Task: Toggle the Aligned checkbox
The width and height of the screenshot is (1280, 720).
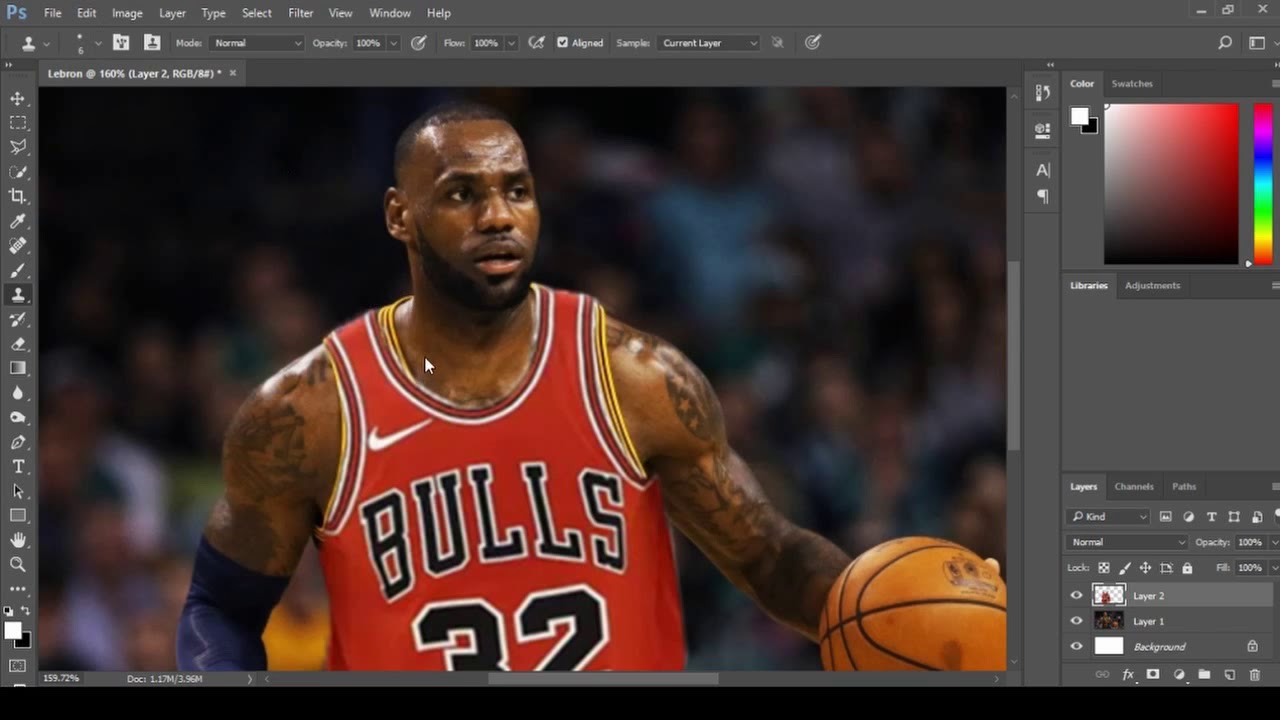Action: pyautogui.click(x=562, y=43)
